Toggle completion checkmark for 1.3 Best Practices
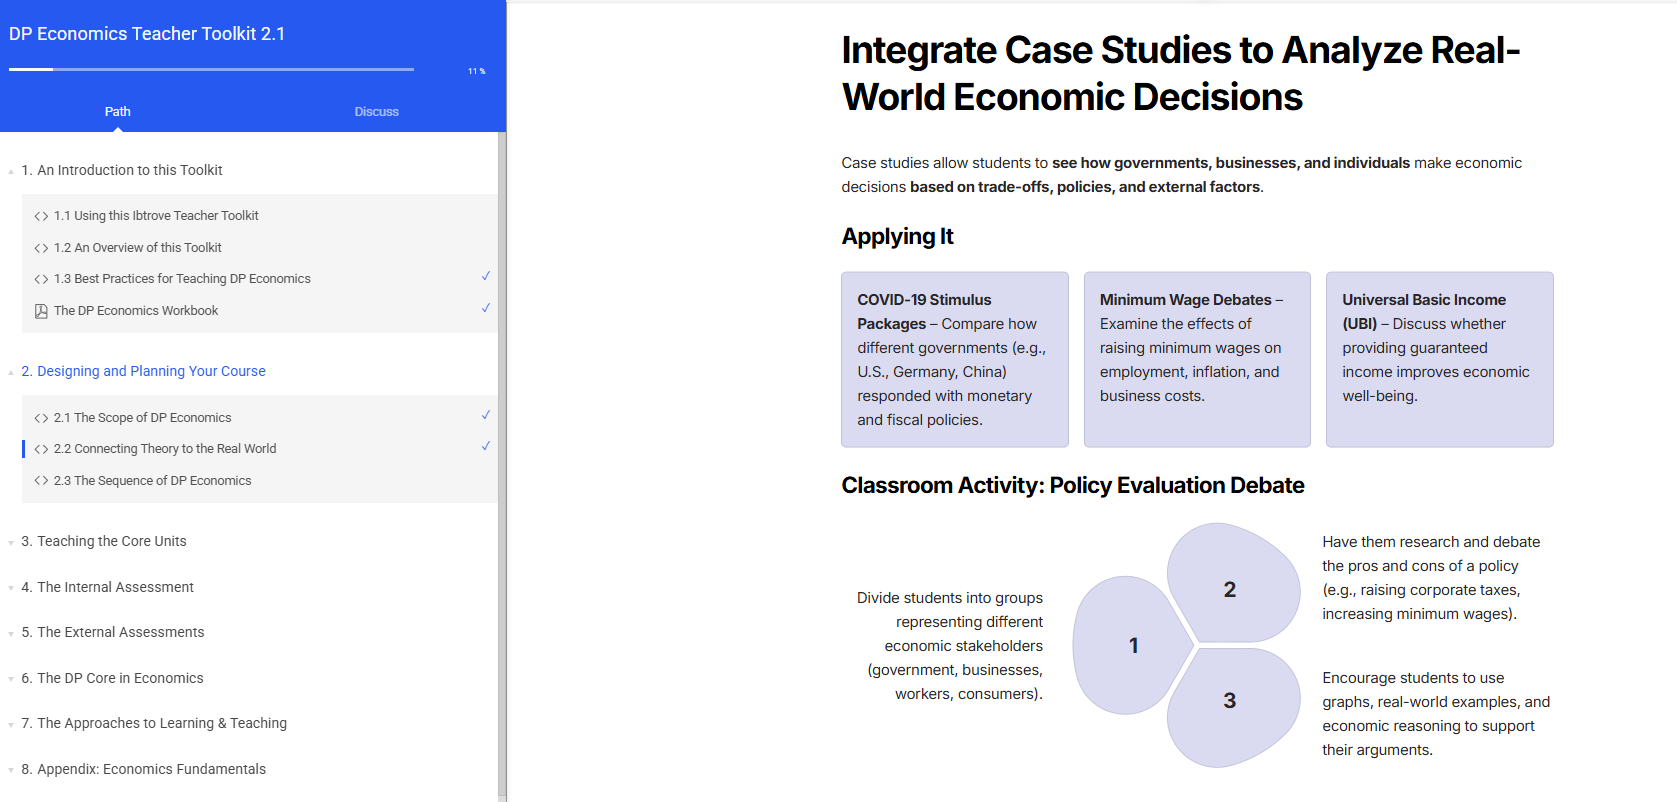The image size is (1677, 802). (486, 276)
